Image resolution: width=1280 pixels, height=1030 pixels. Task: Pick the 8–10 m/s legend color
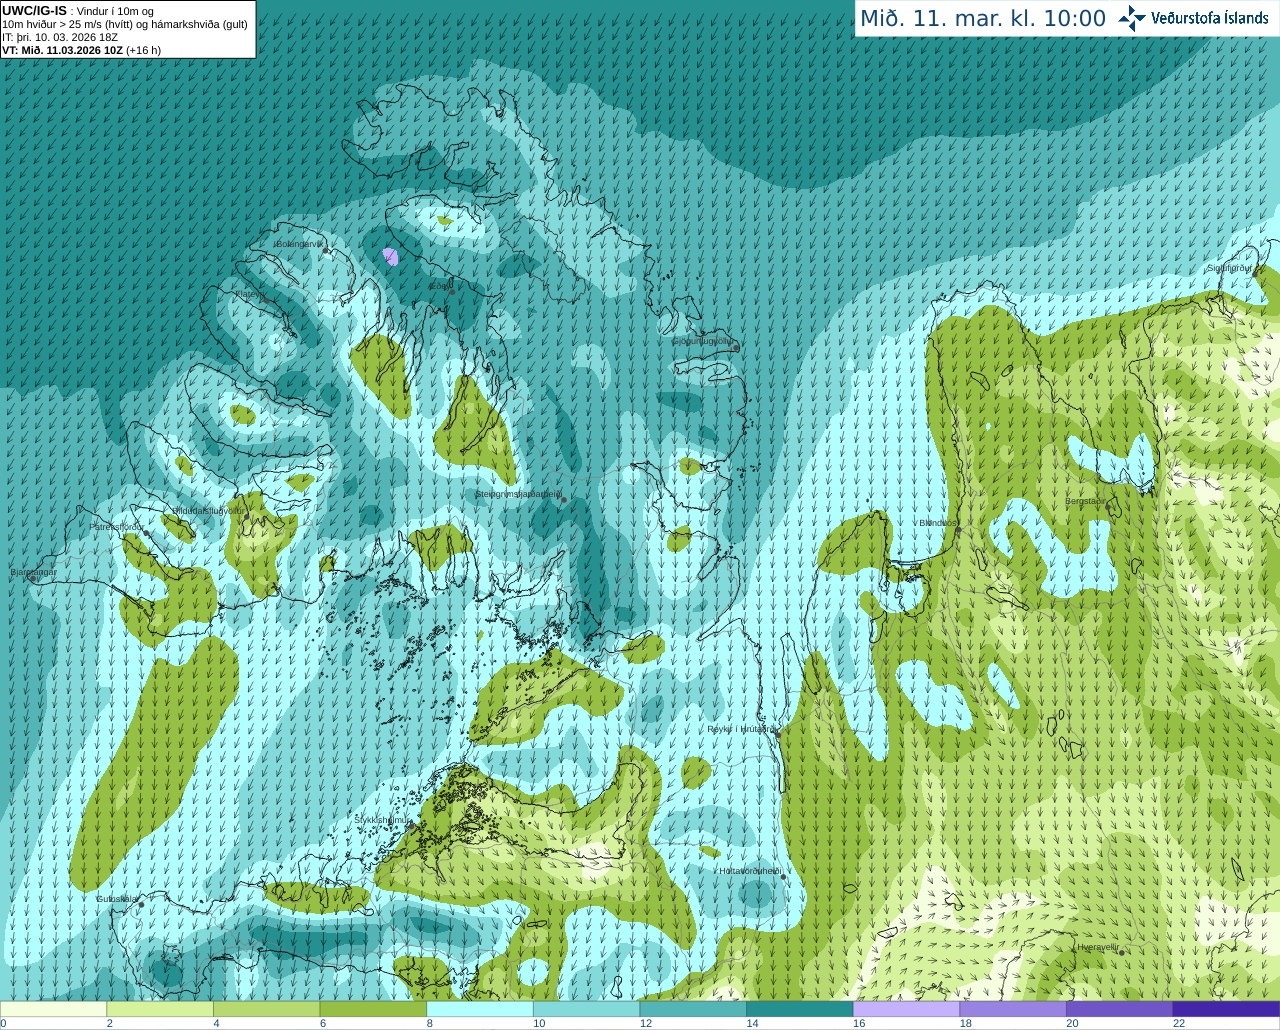point(480,1009)
